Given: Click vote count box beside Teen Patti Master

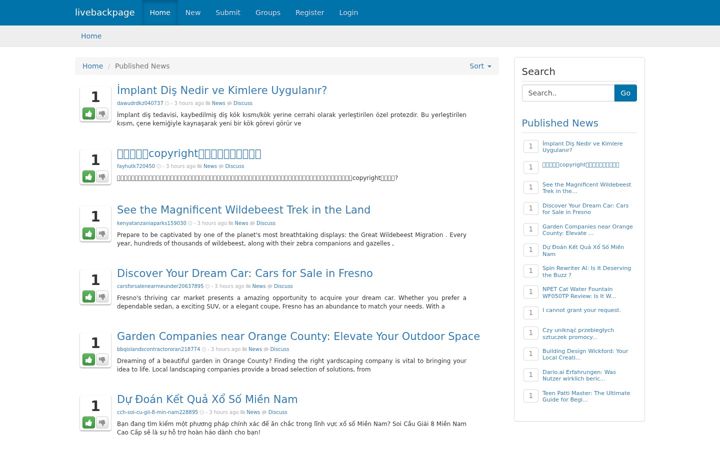Looking at the screenshot, I should tap(530, 395).
